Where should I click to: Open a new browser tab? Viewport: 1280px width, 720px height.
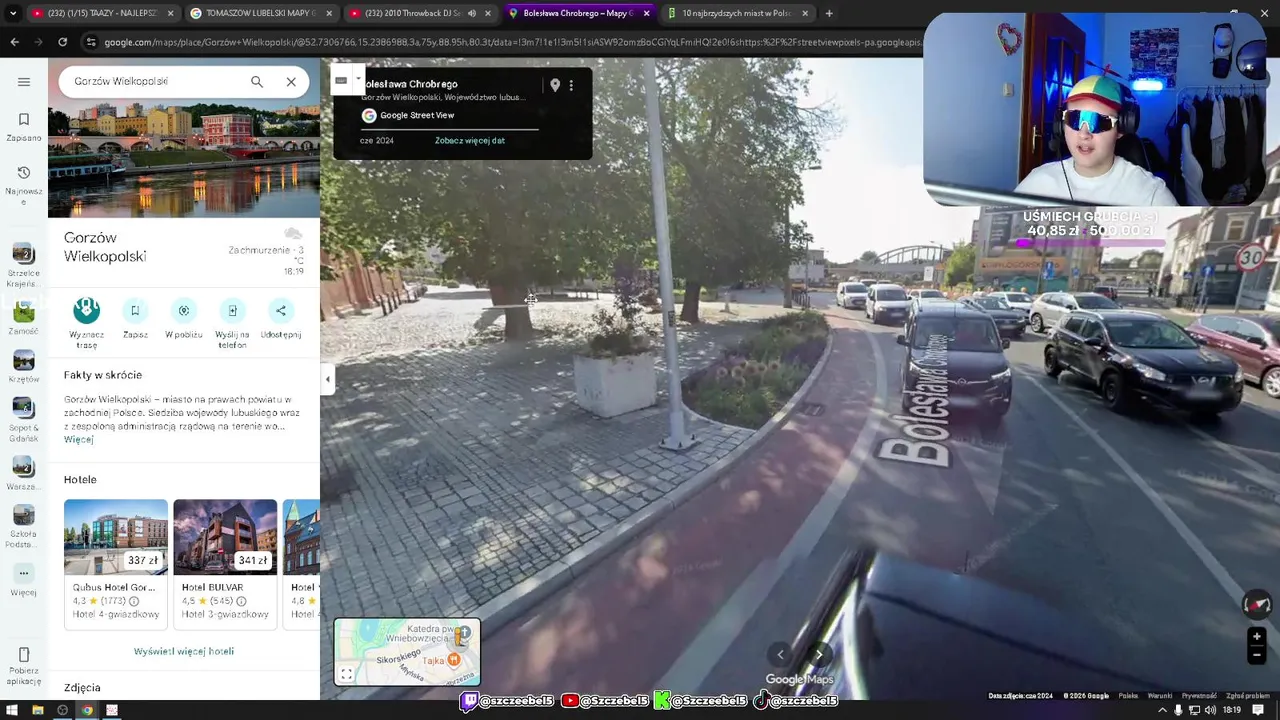tap(829, 13)
